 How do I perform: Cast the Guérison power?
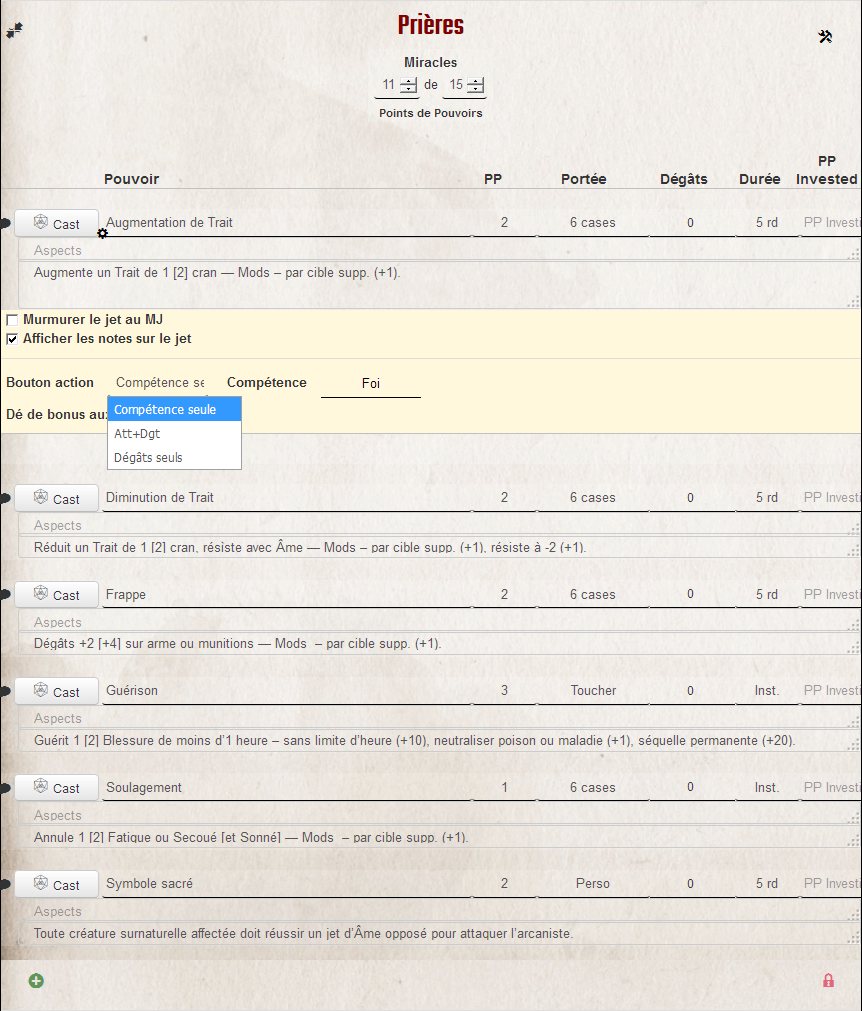pyautogui.click(x=57, y=691)
